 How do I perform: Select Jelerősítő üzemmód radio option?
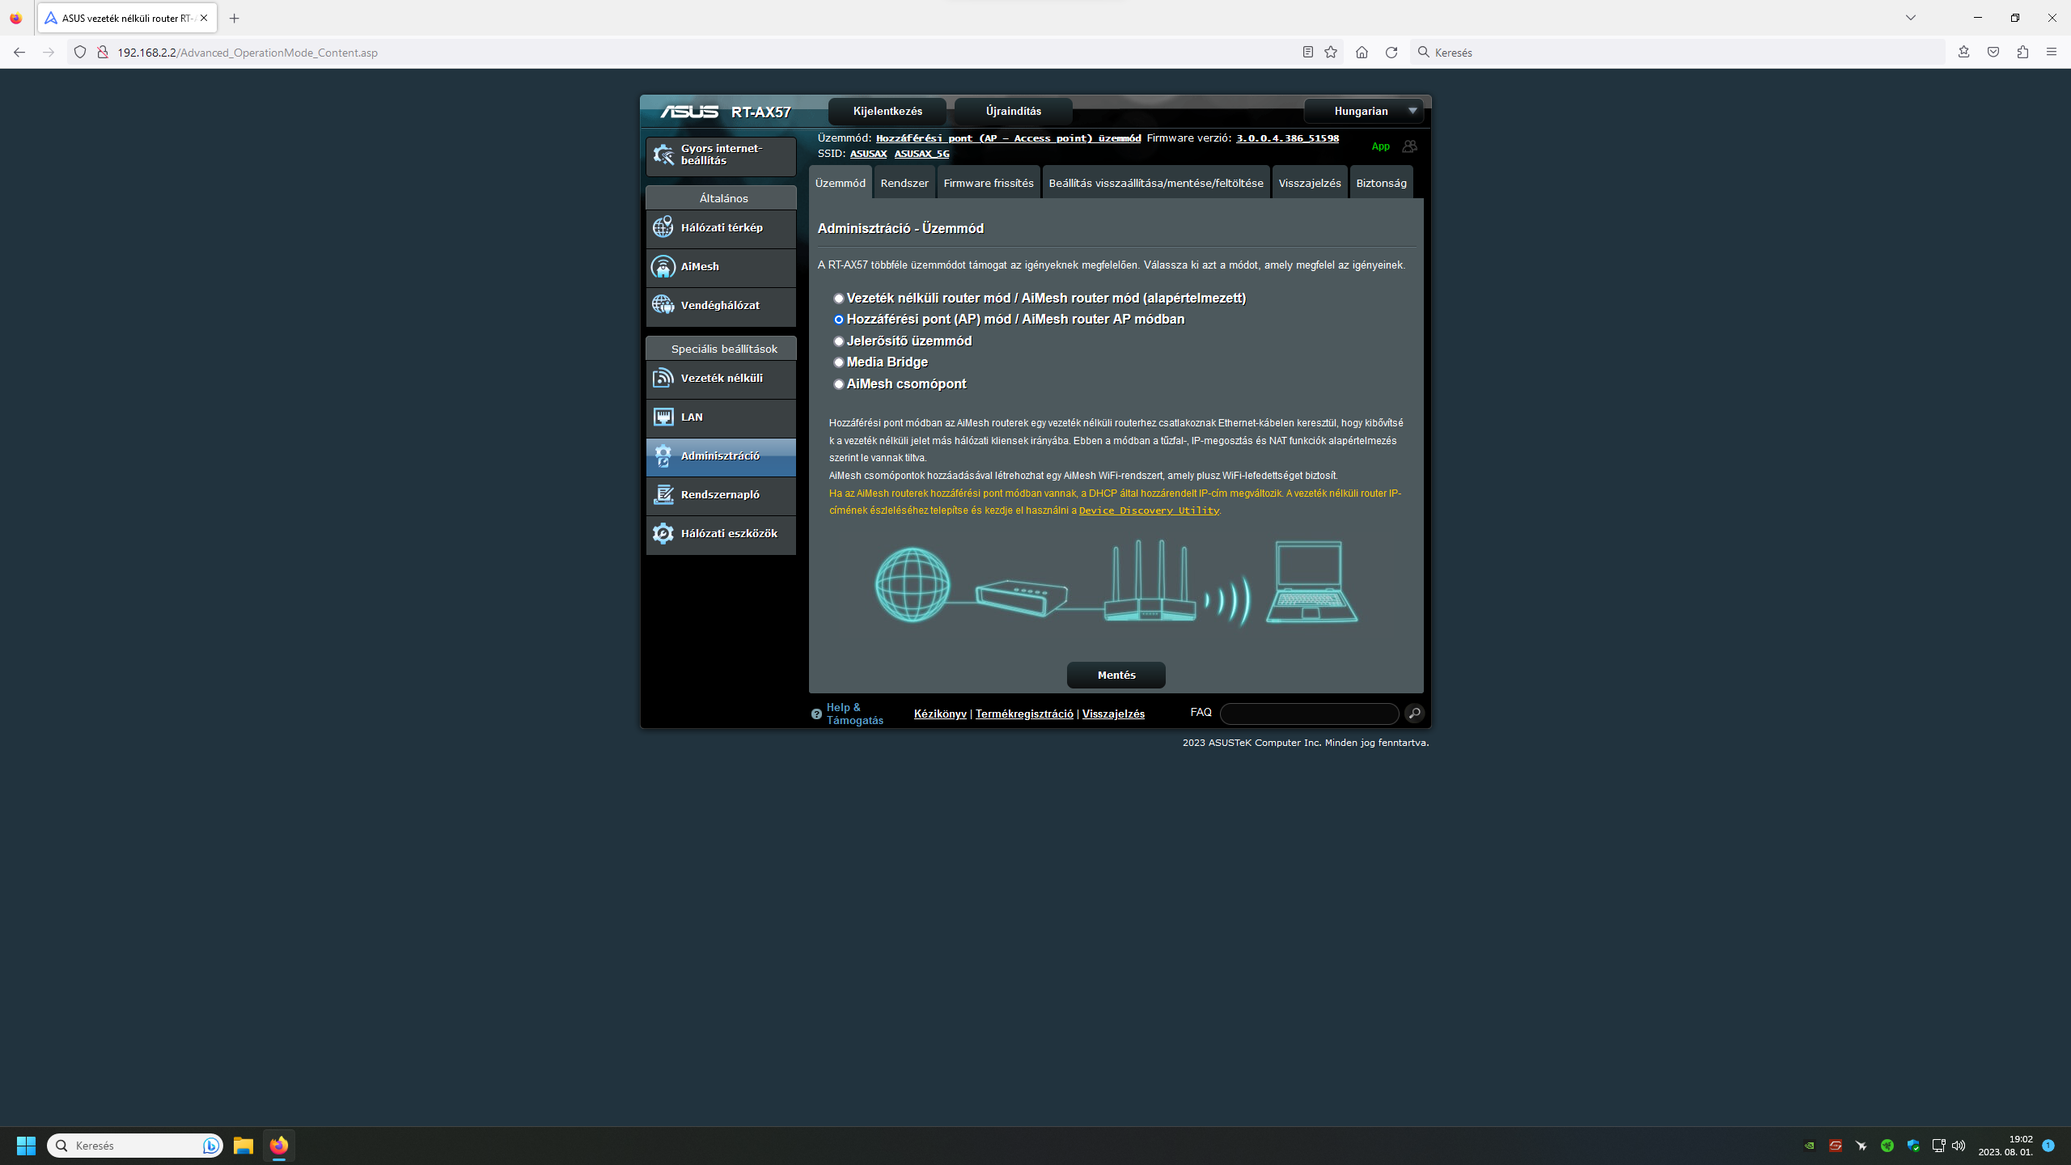pos(839,342)
